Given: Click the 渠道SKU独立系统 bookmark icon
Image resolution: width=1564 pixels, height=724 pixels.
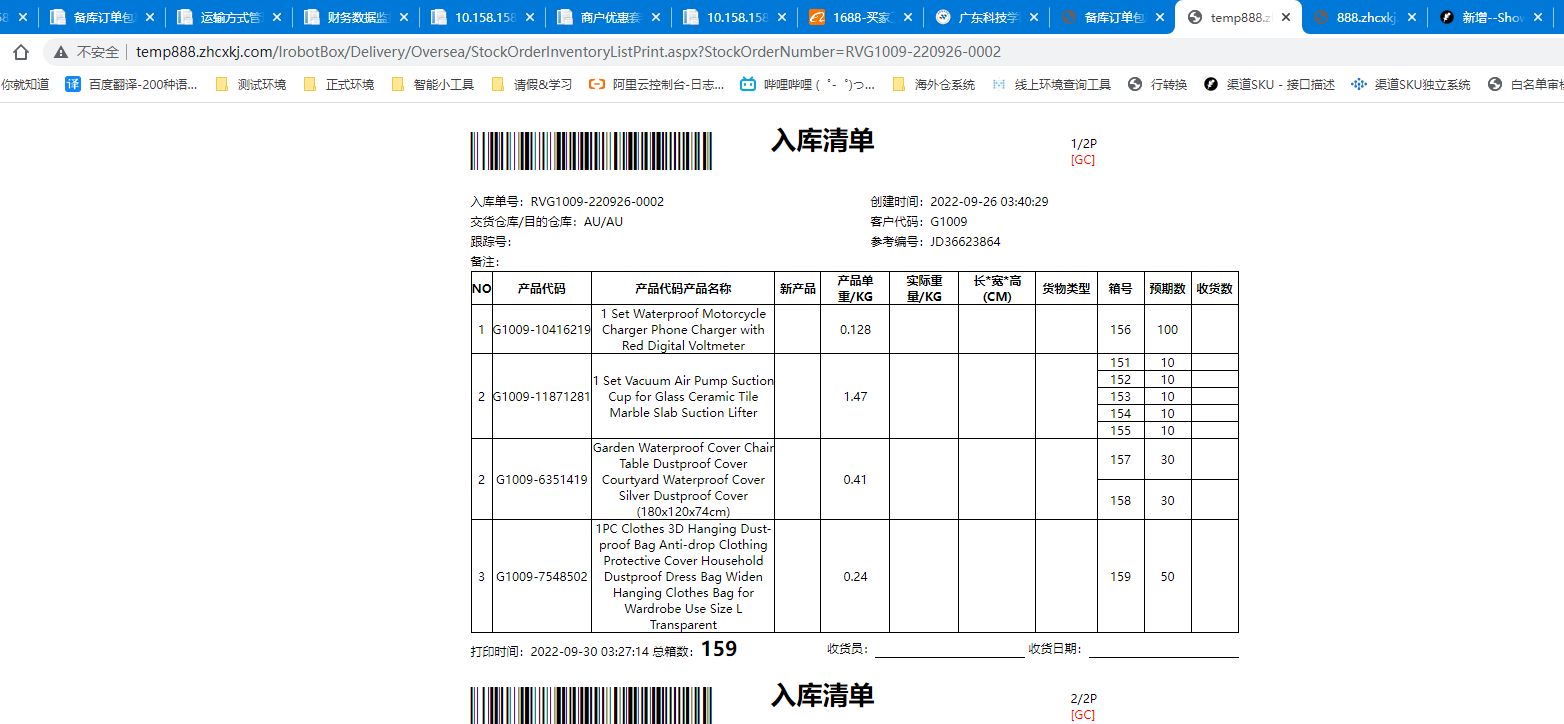Looking at the screenshot, I should pos(1359,84).
